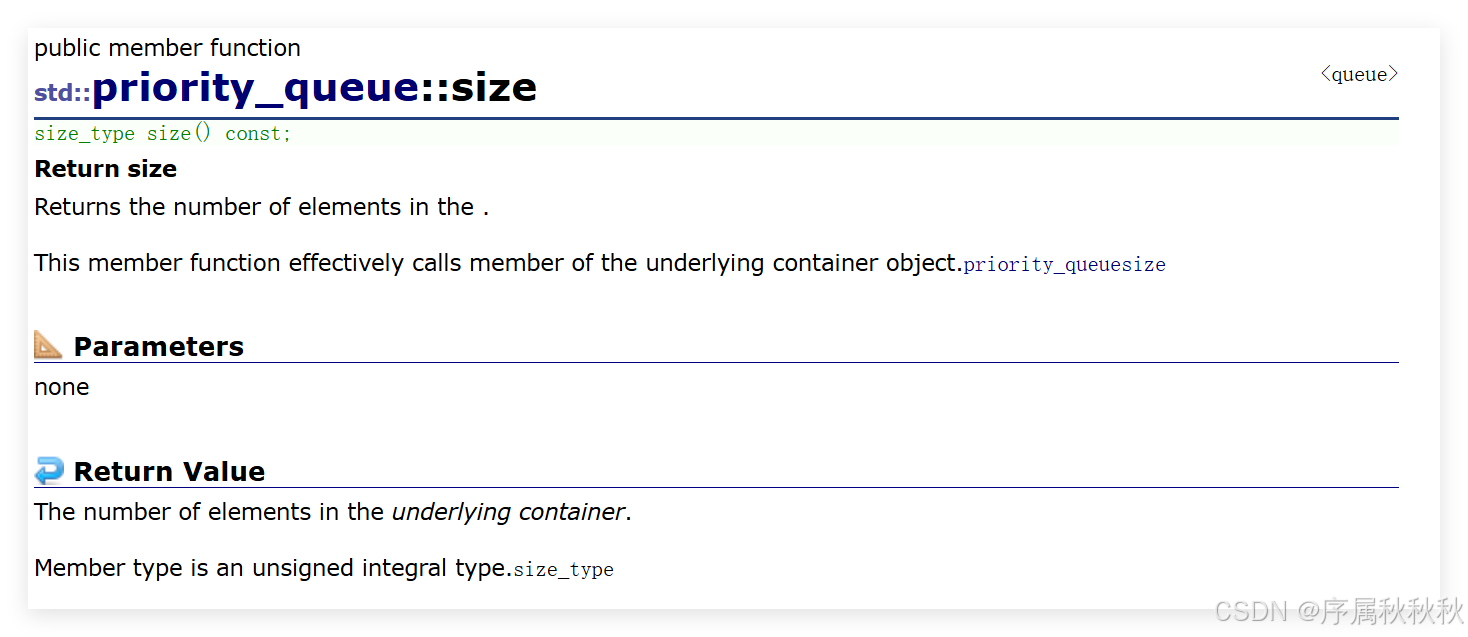Click the Return Value arrow icon
Screen dimensions: 1468x637
click(x=48, y=470)
